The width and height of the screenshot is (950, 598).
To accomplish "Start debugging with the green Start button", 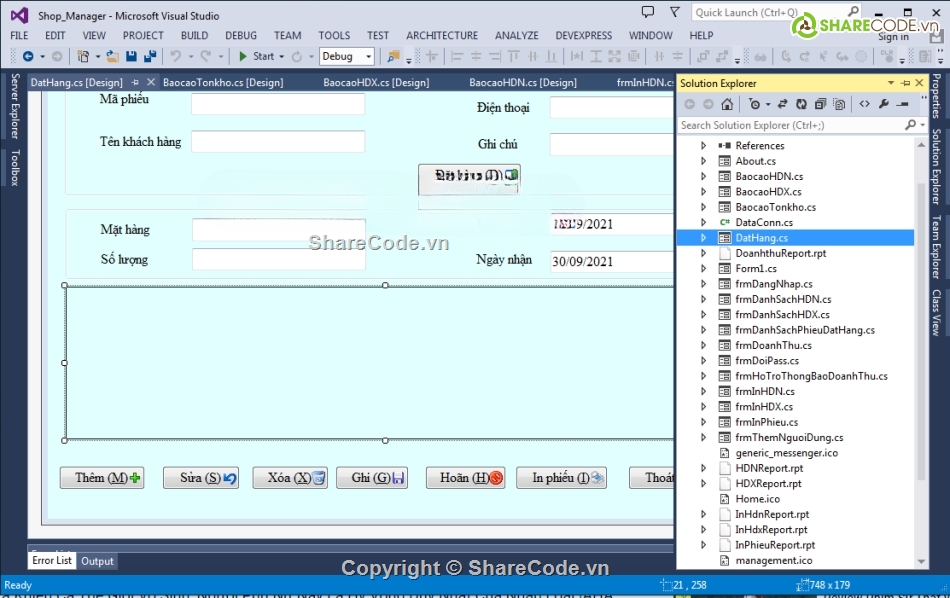I will pos(257,56).
